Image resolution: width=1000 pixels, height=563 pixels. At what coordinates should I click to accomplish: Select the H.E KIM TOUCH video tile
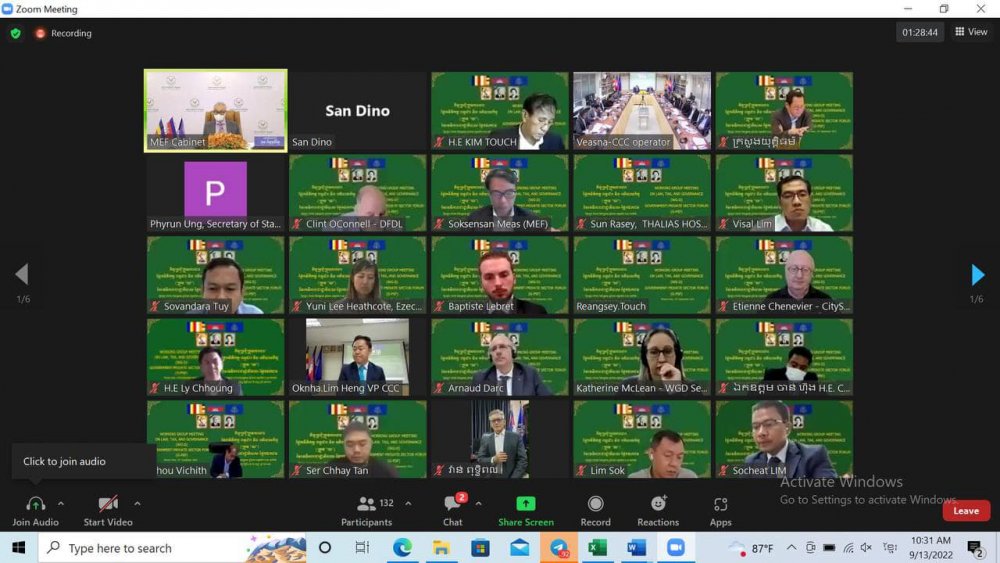(499, 111)
